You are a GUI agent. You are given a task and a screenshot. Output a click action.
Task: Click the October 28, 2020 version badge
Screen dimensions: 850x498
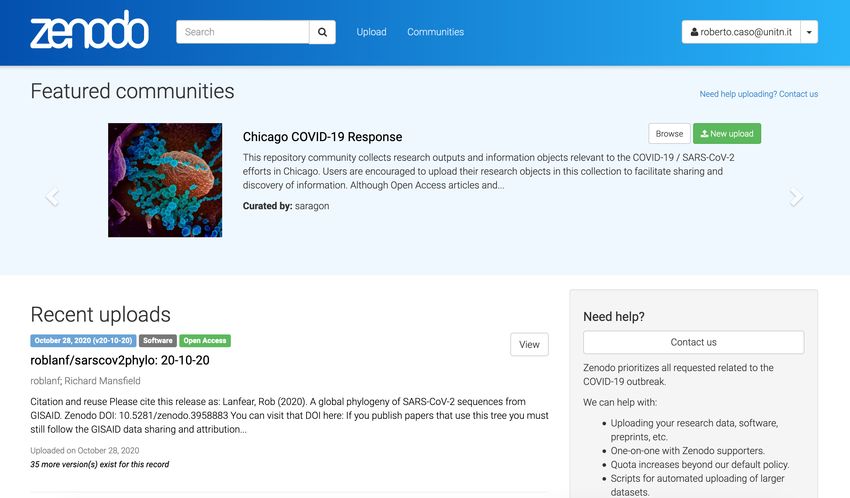tap(82, 341)
